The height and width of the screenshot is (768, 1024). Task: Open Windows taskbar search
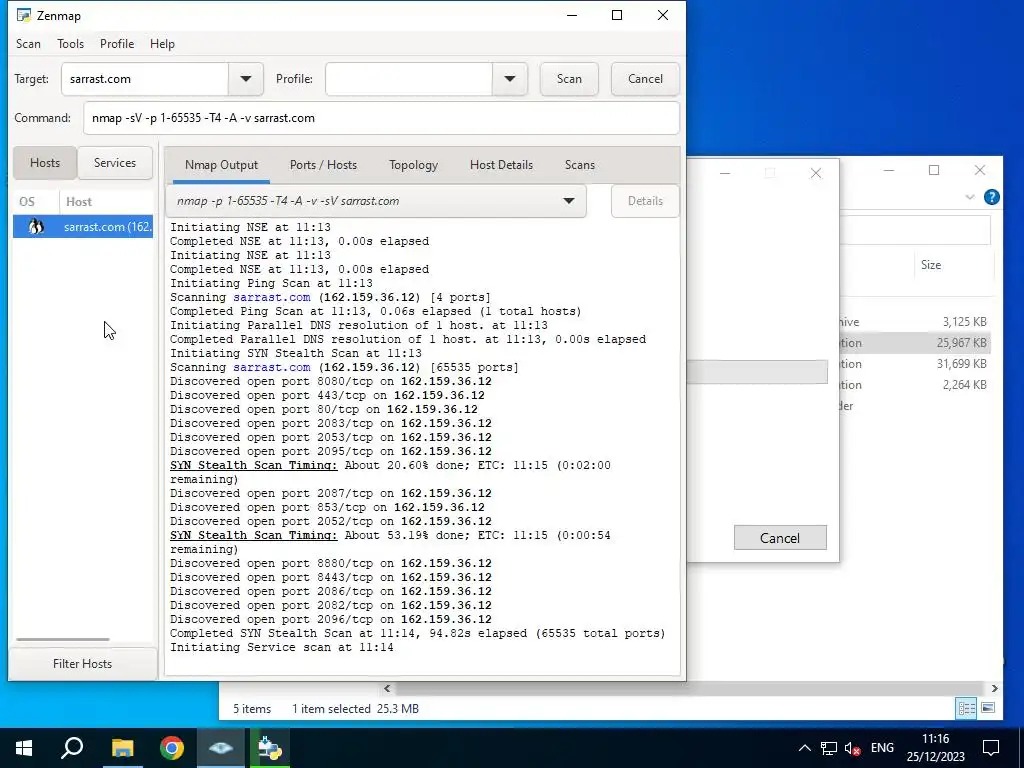pyautogui.click(x=72, y=748)
